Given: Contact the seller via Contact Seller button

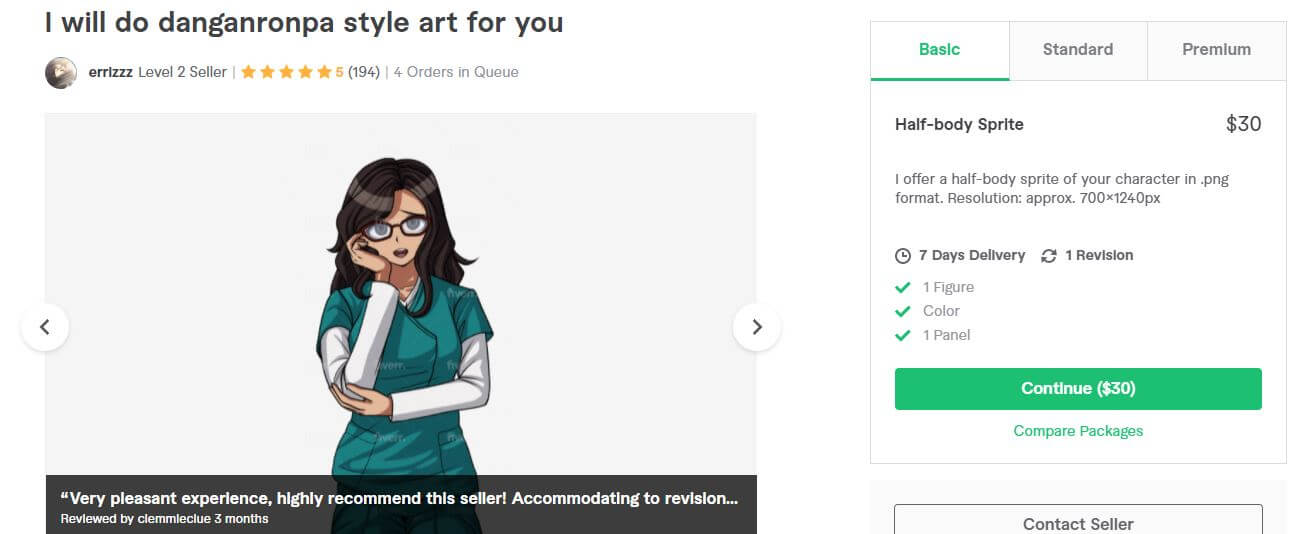Looking at the screenshot, I should pyautogui.click(x=1078, y=520).
